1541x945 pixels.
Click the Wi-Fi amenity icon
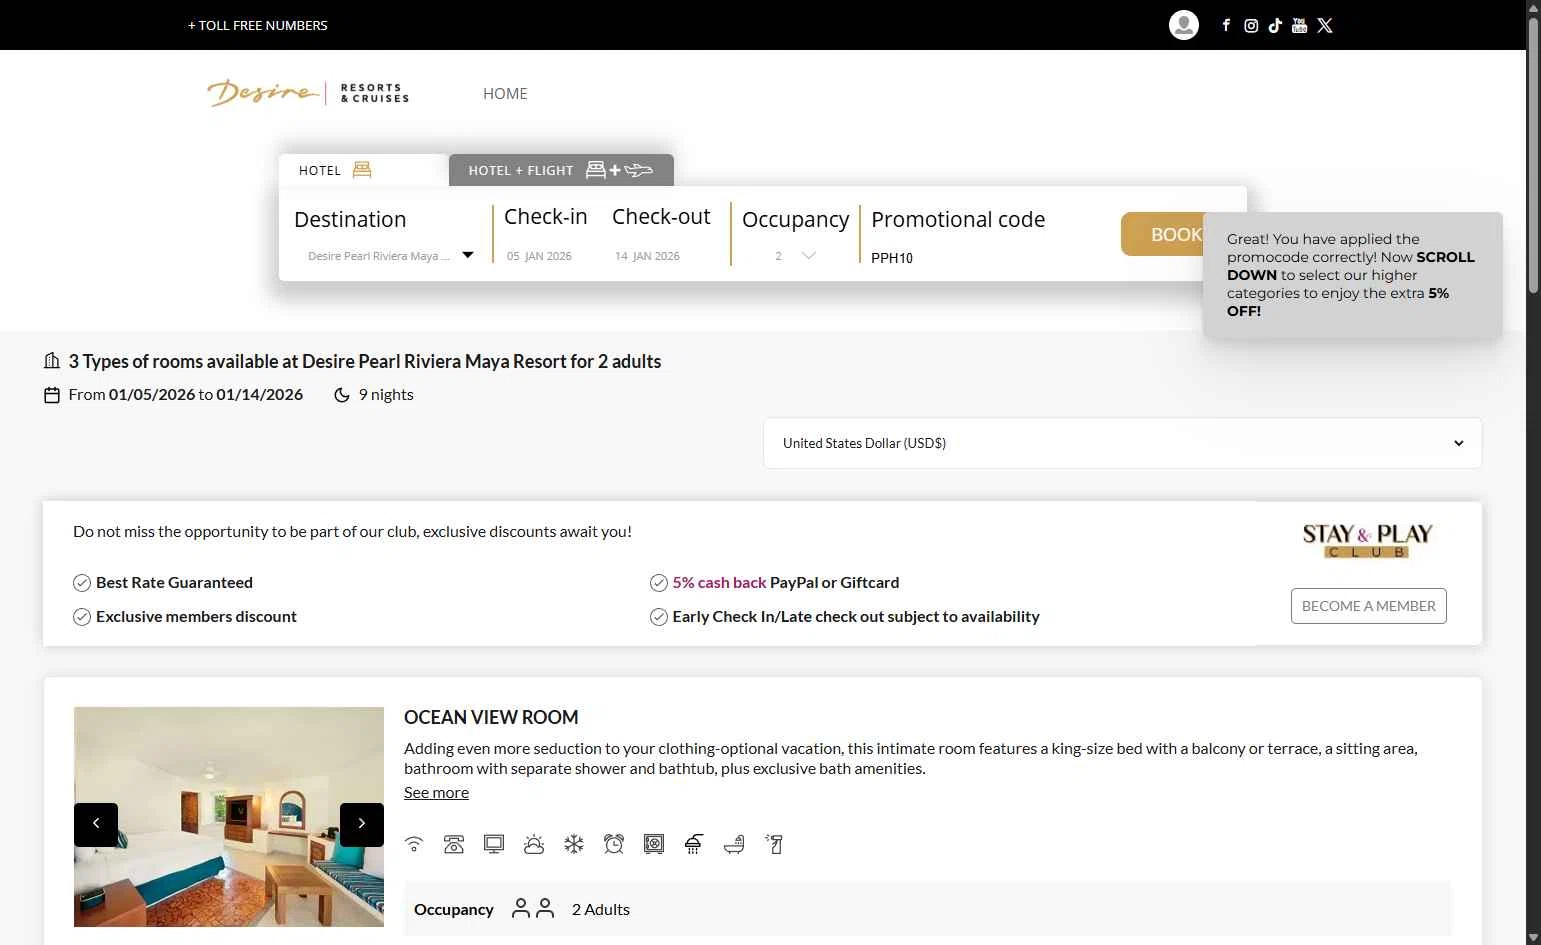click(414, 844)
